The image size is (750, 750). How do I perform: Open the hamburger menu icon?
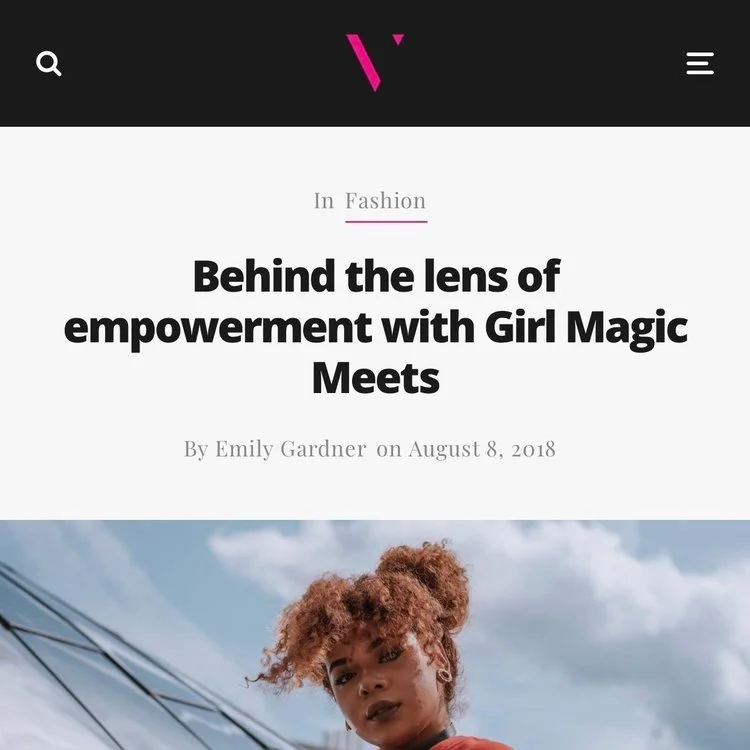700,63
